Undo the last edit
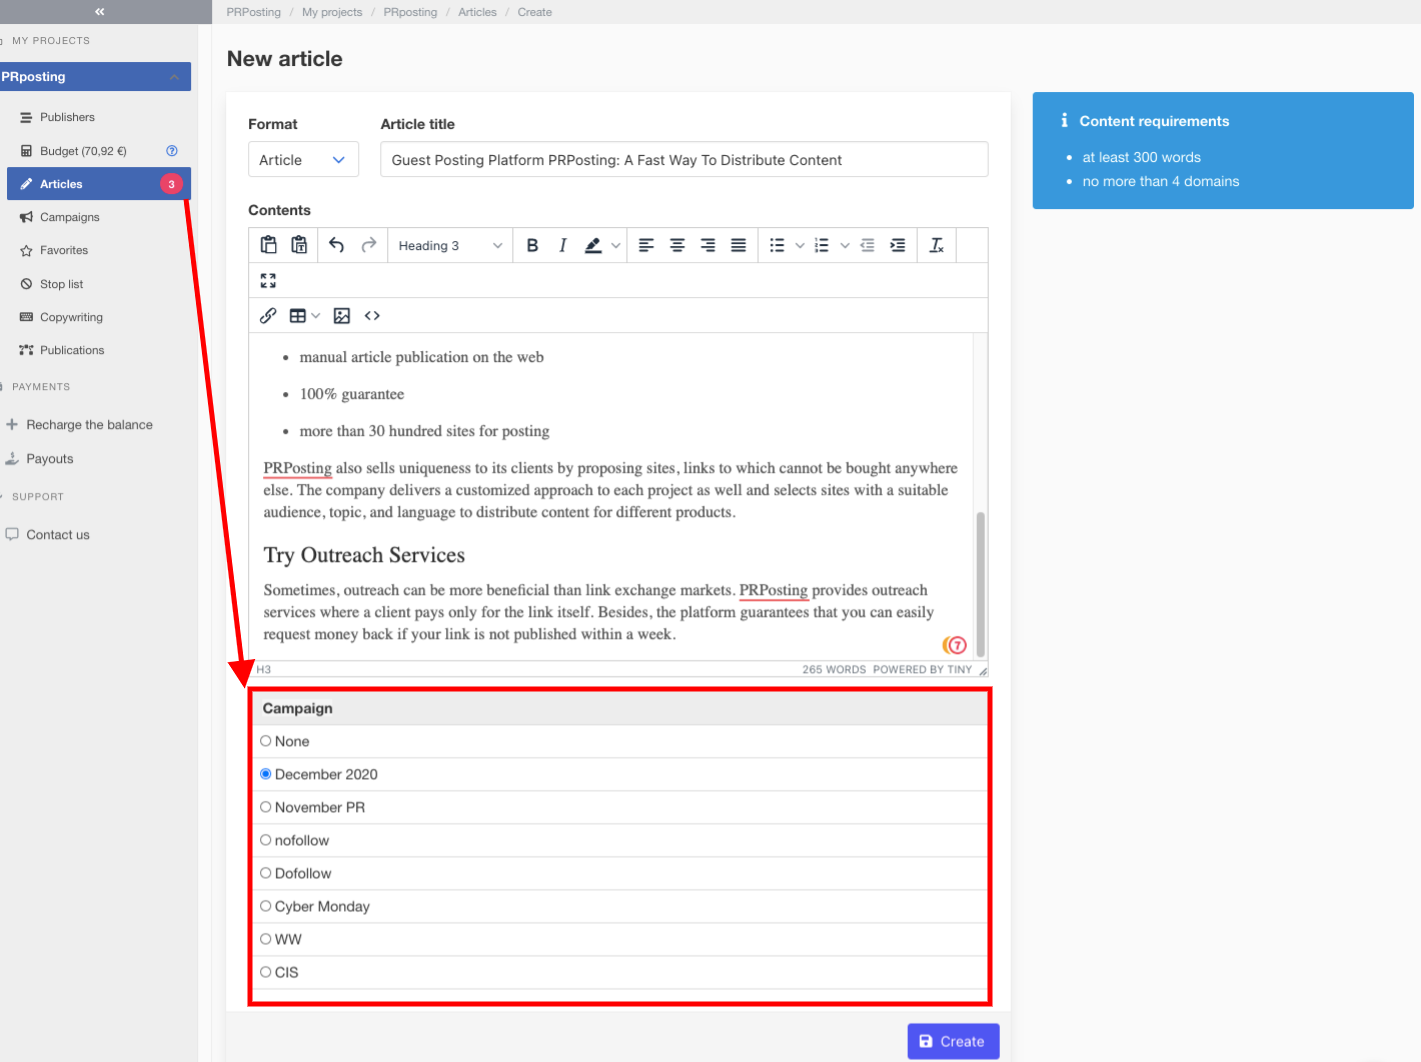The image size is (1421, 1062). (x=337, y=245)
